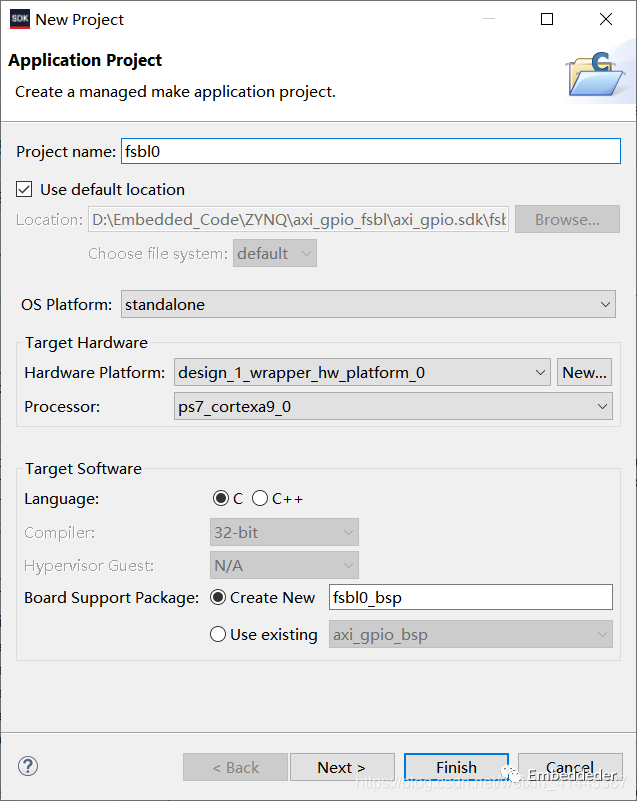
Task: Click the Finish button
Action: point(456,767)
